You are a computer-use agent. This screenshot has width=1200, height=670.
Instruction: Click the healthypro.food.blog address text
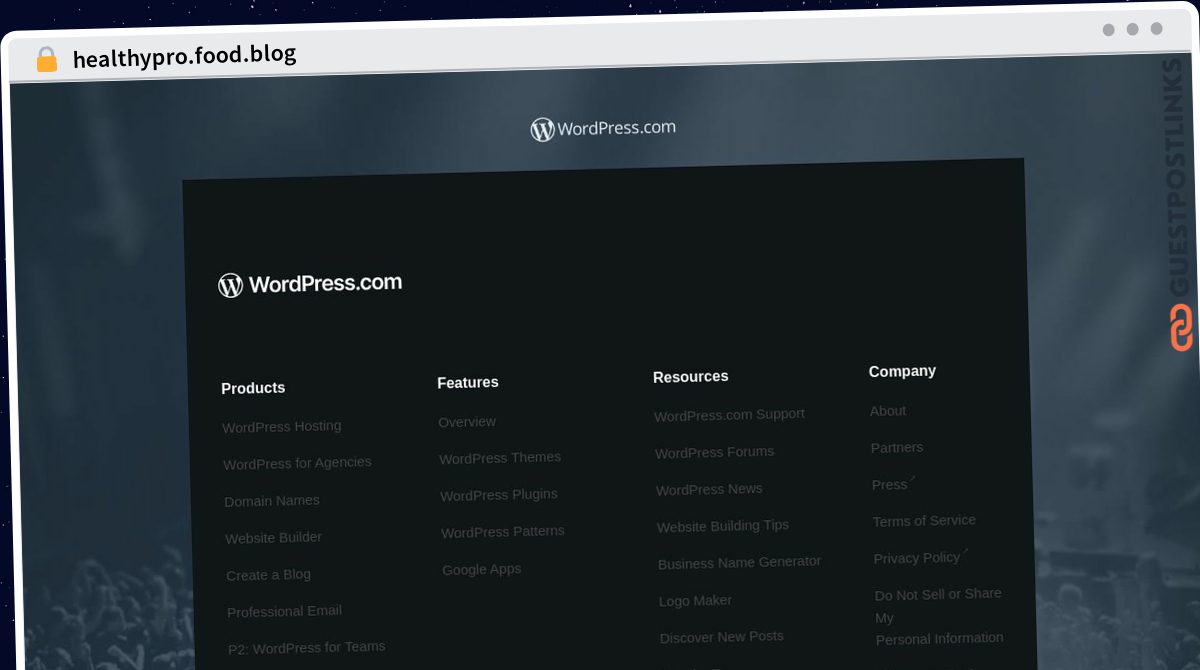(185, 56)
